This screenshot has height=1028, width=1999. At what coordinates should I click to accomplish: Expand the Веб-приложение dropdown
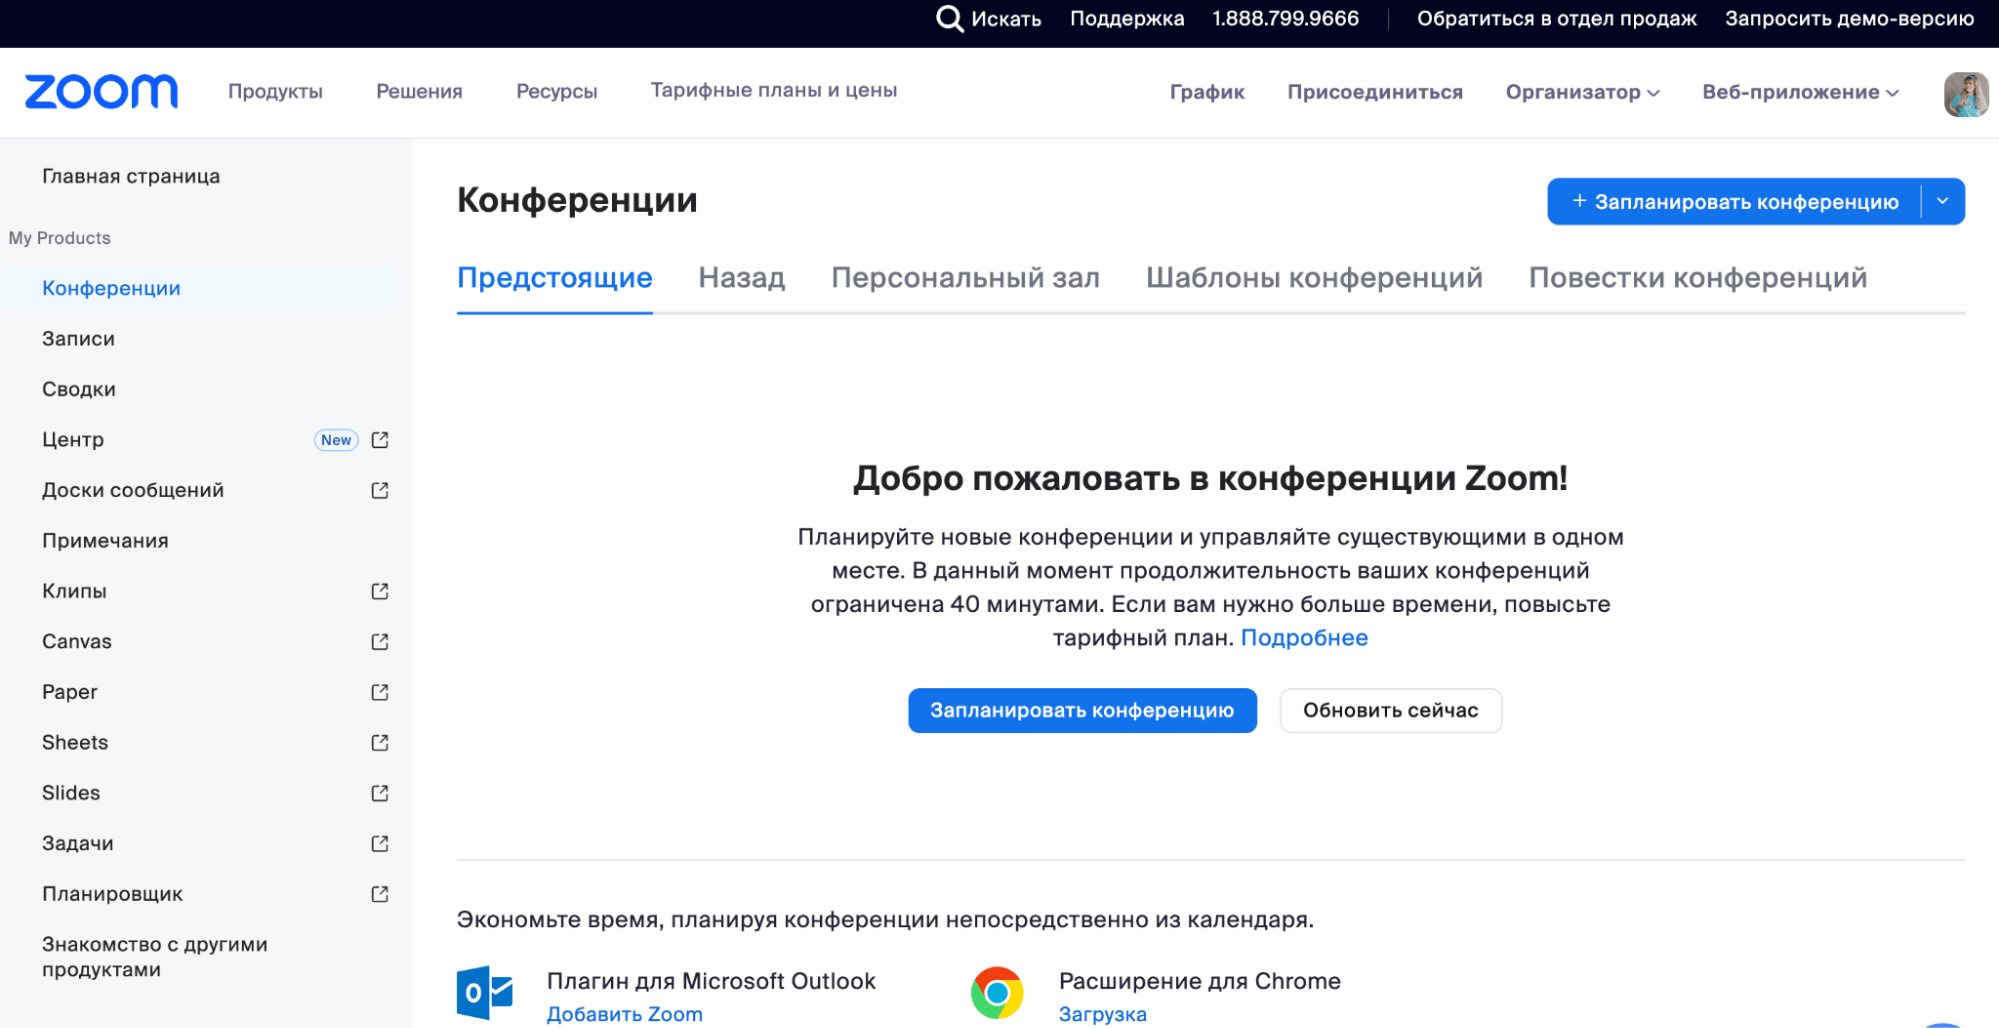coord(1800,92)
